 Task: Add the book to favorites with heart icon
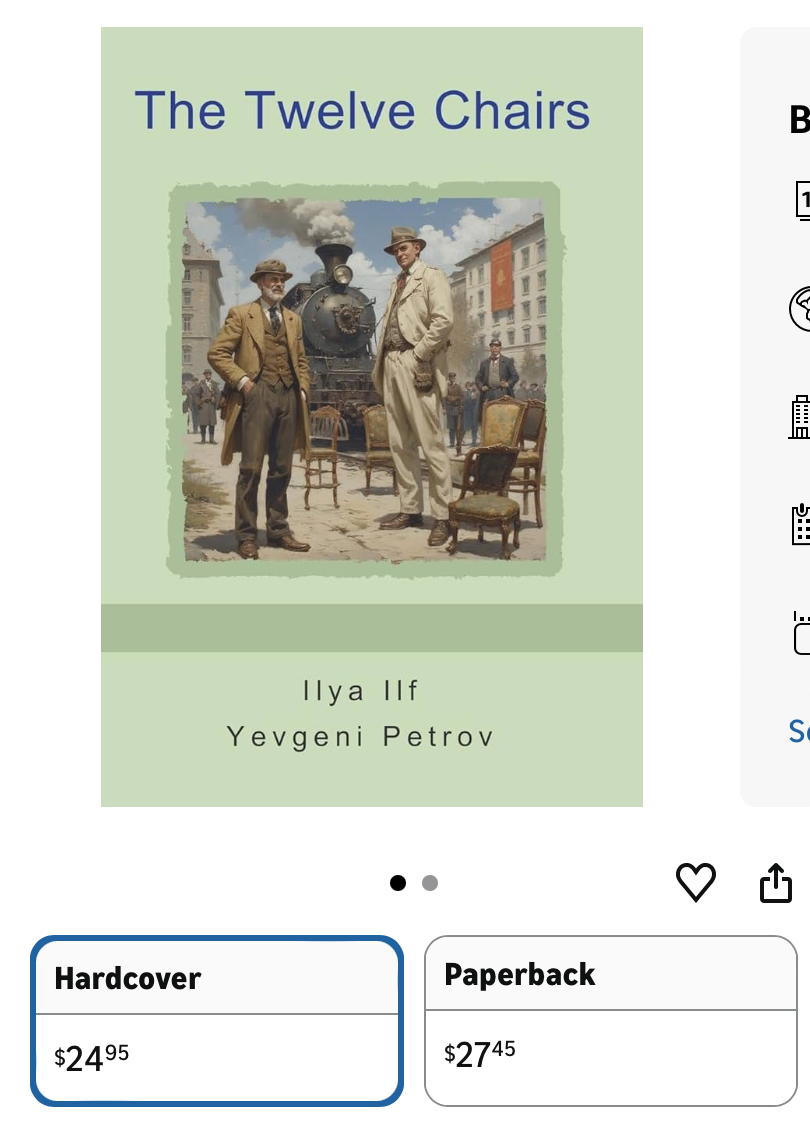point(696,882)
